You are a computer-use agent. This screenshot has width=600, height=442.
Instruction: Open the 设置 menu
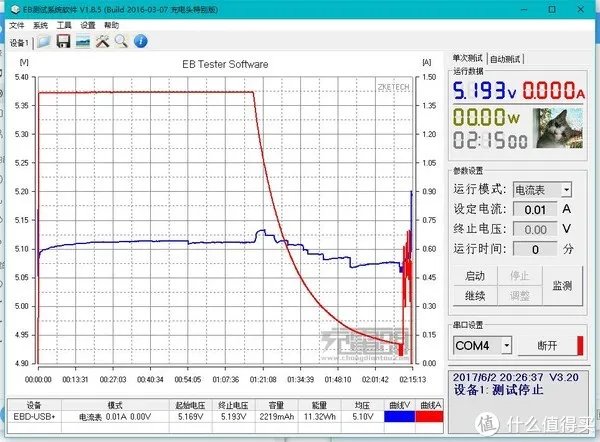coord(88,25)
